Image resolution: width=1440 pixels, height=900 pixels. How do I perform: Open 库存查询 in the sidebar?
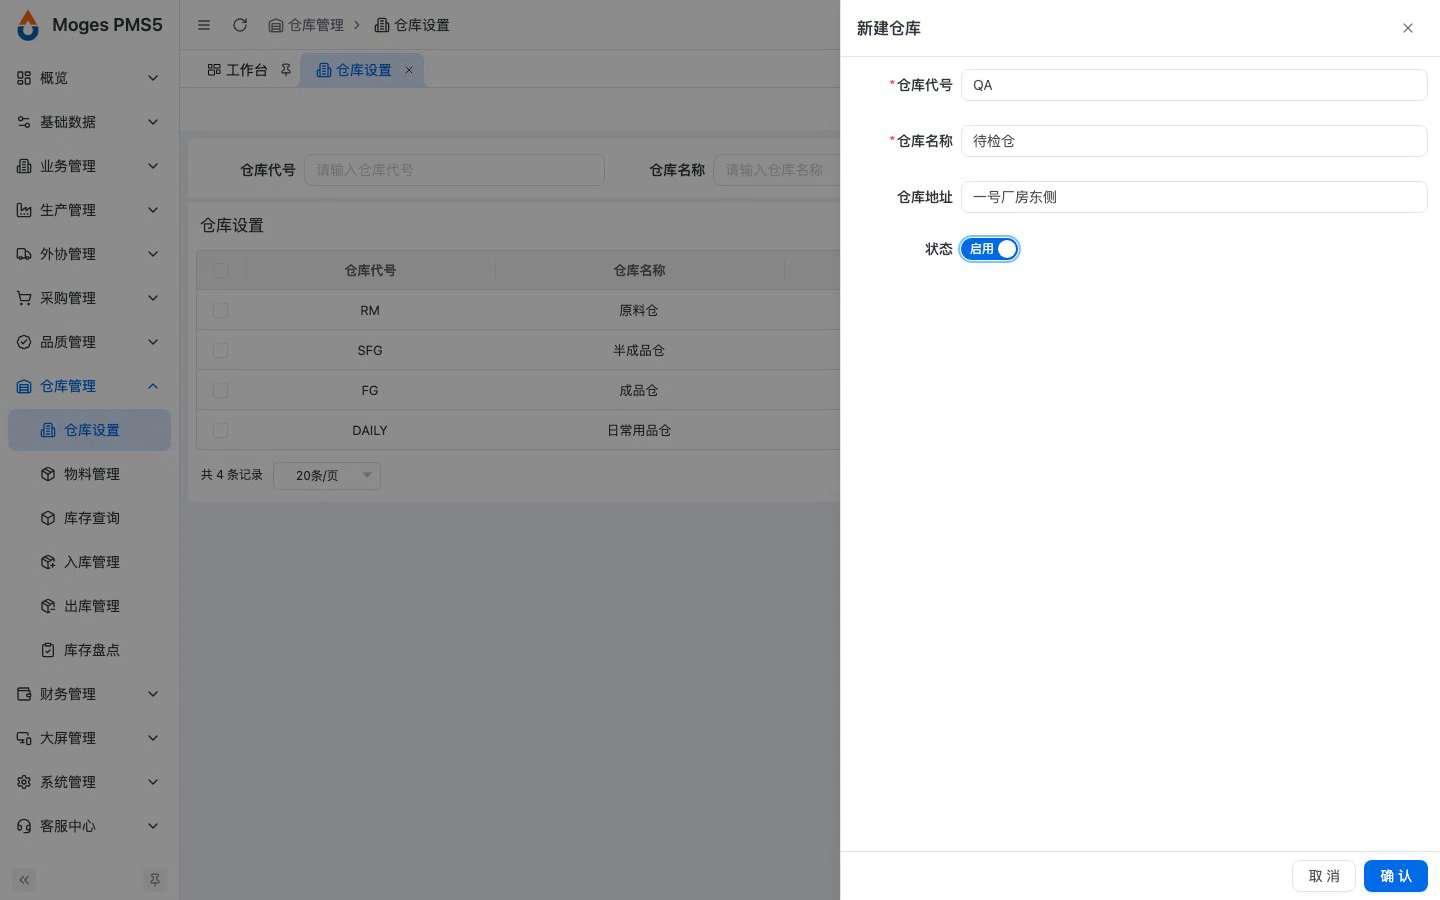(89, 518)
